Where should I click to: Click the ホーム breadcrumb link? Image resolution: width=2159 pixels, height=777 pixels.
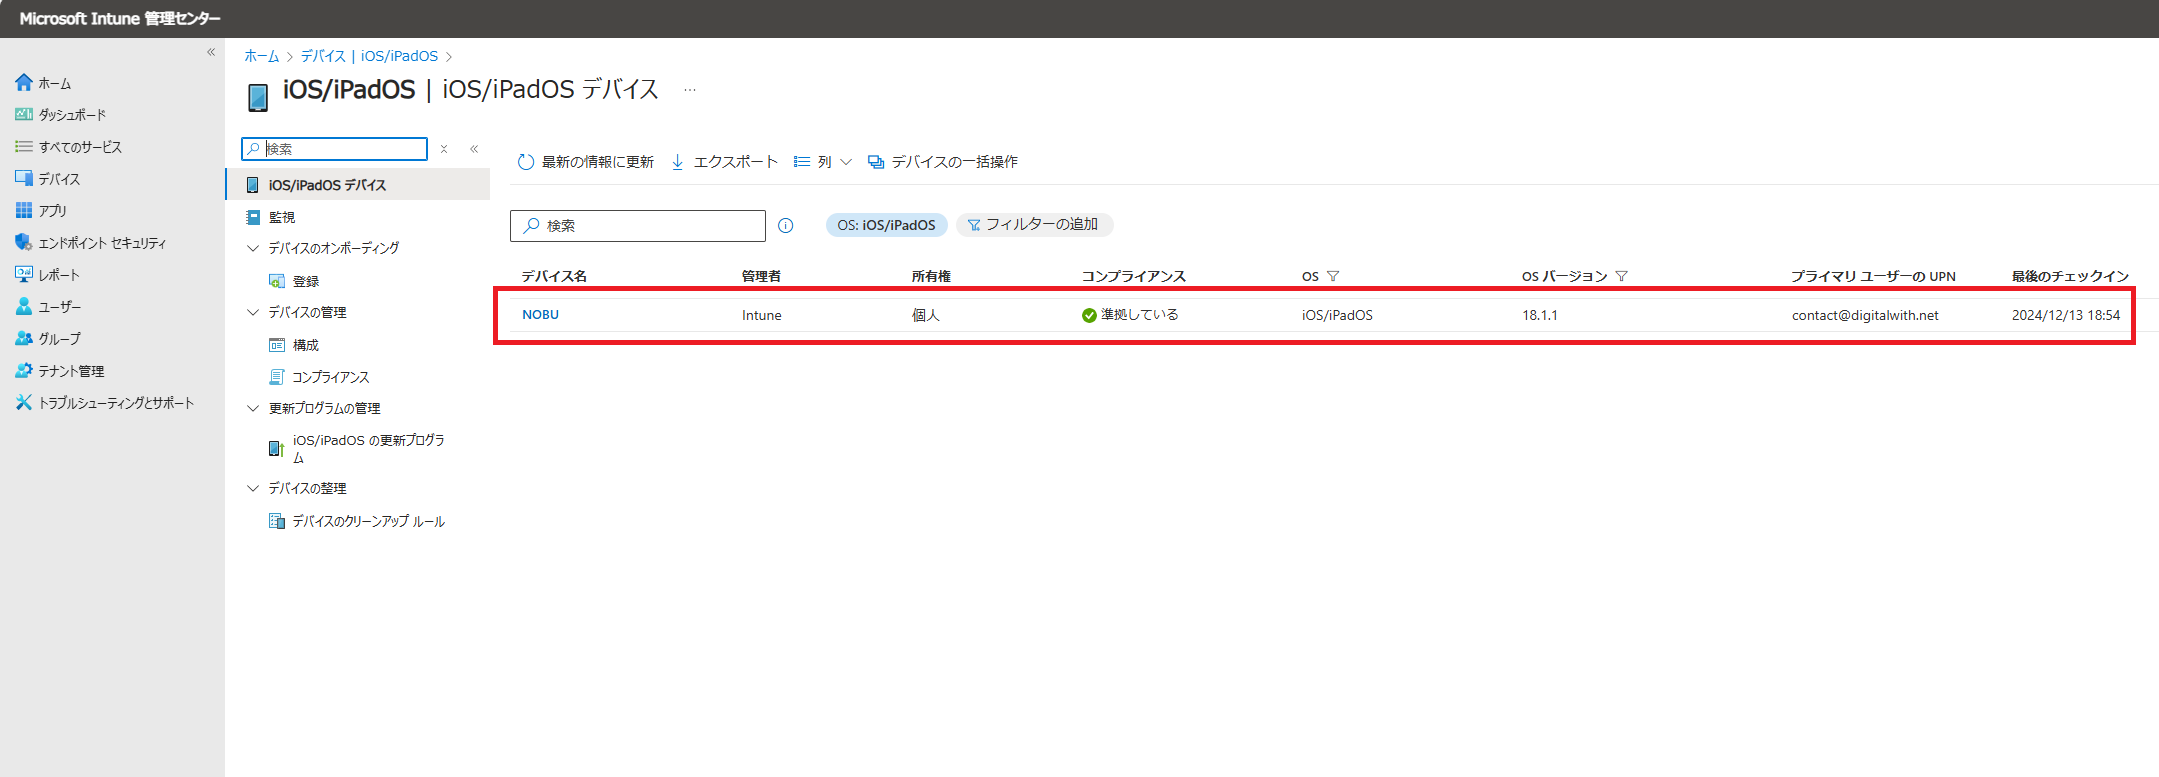tap(261, 56)
